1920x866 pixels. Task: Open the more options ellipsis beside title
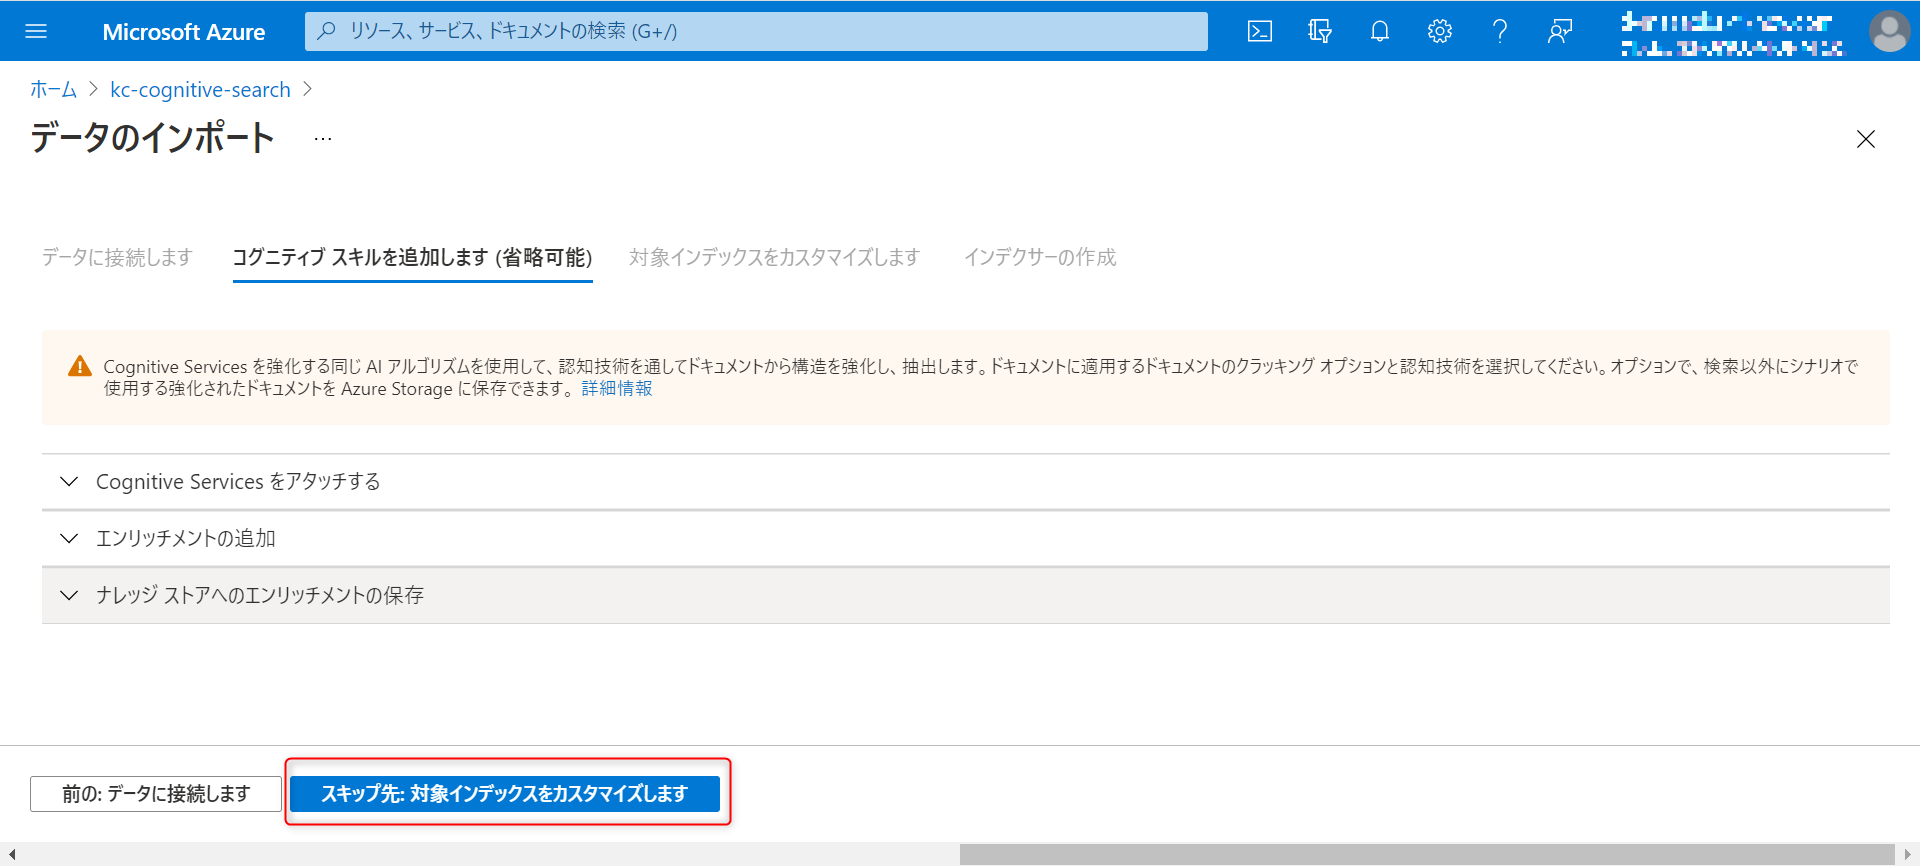[322, 139]
